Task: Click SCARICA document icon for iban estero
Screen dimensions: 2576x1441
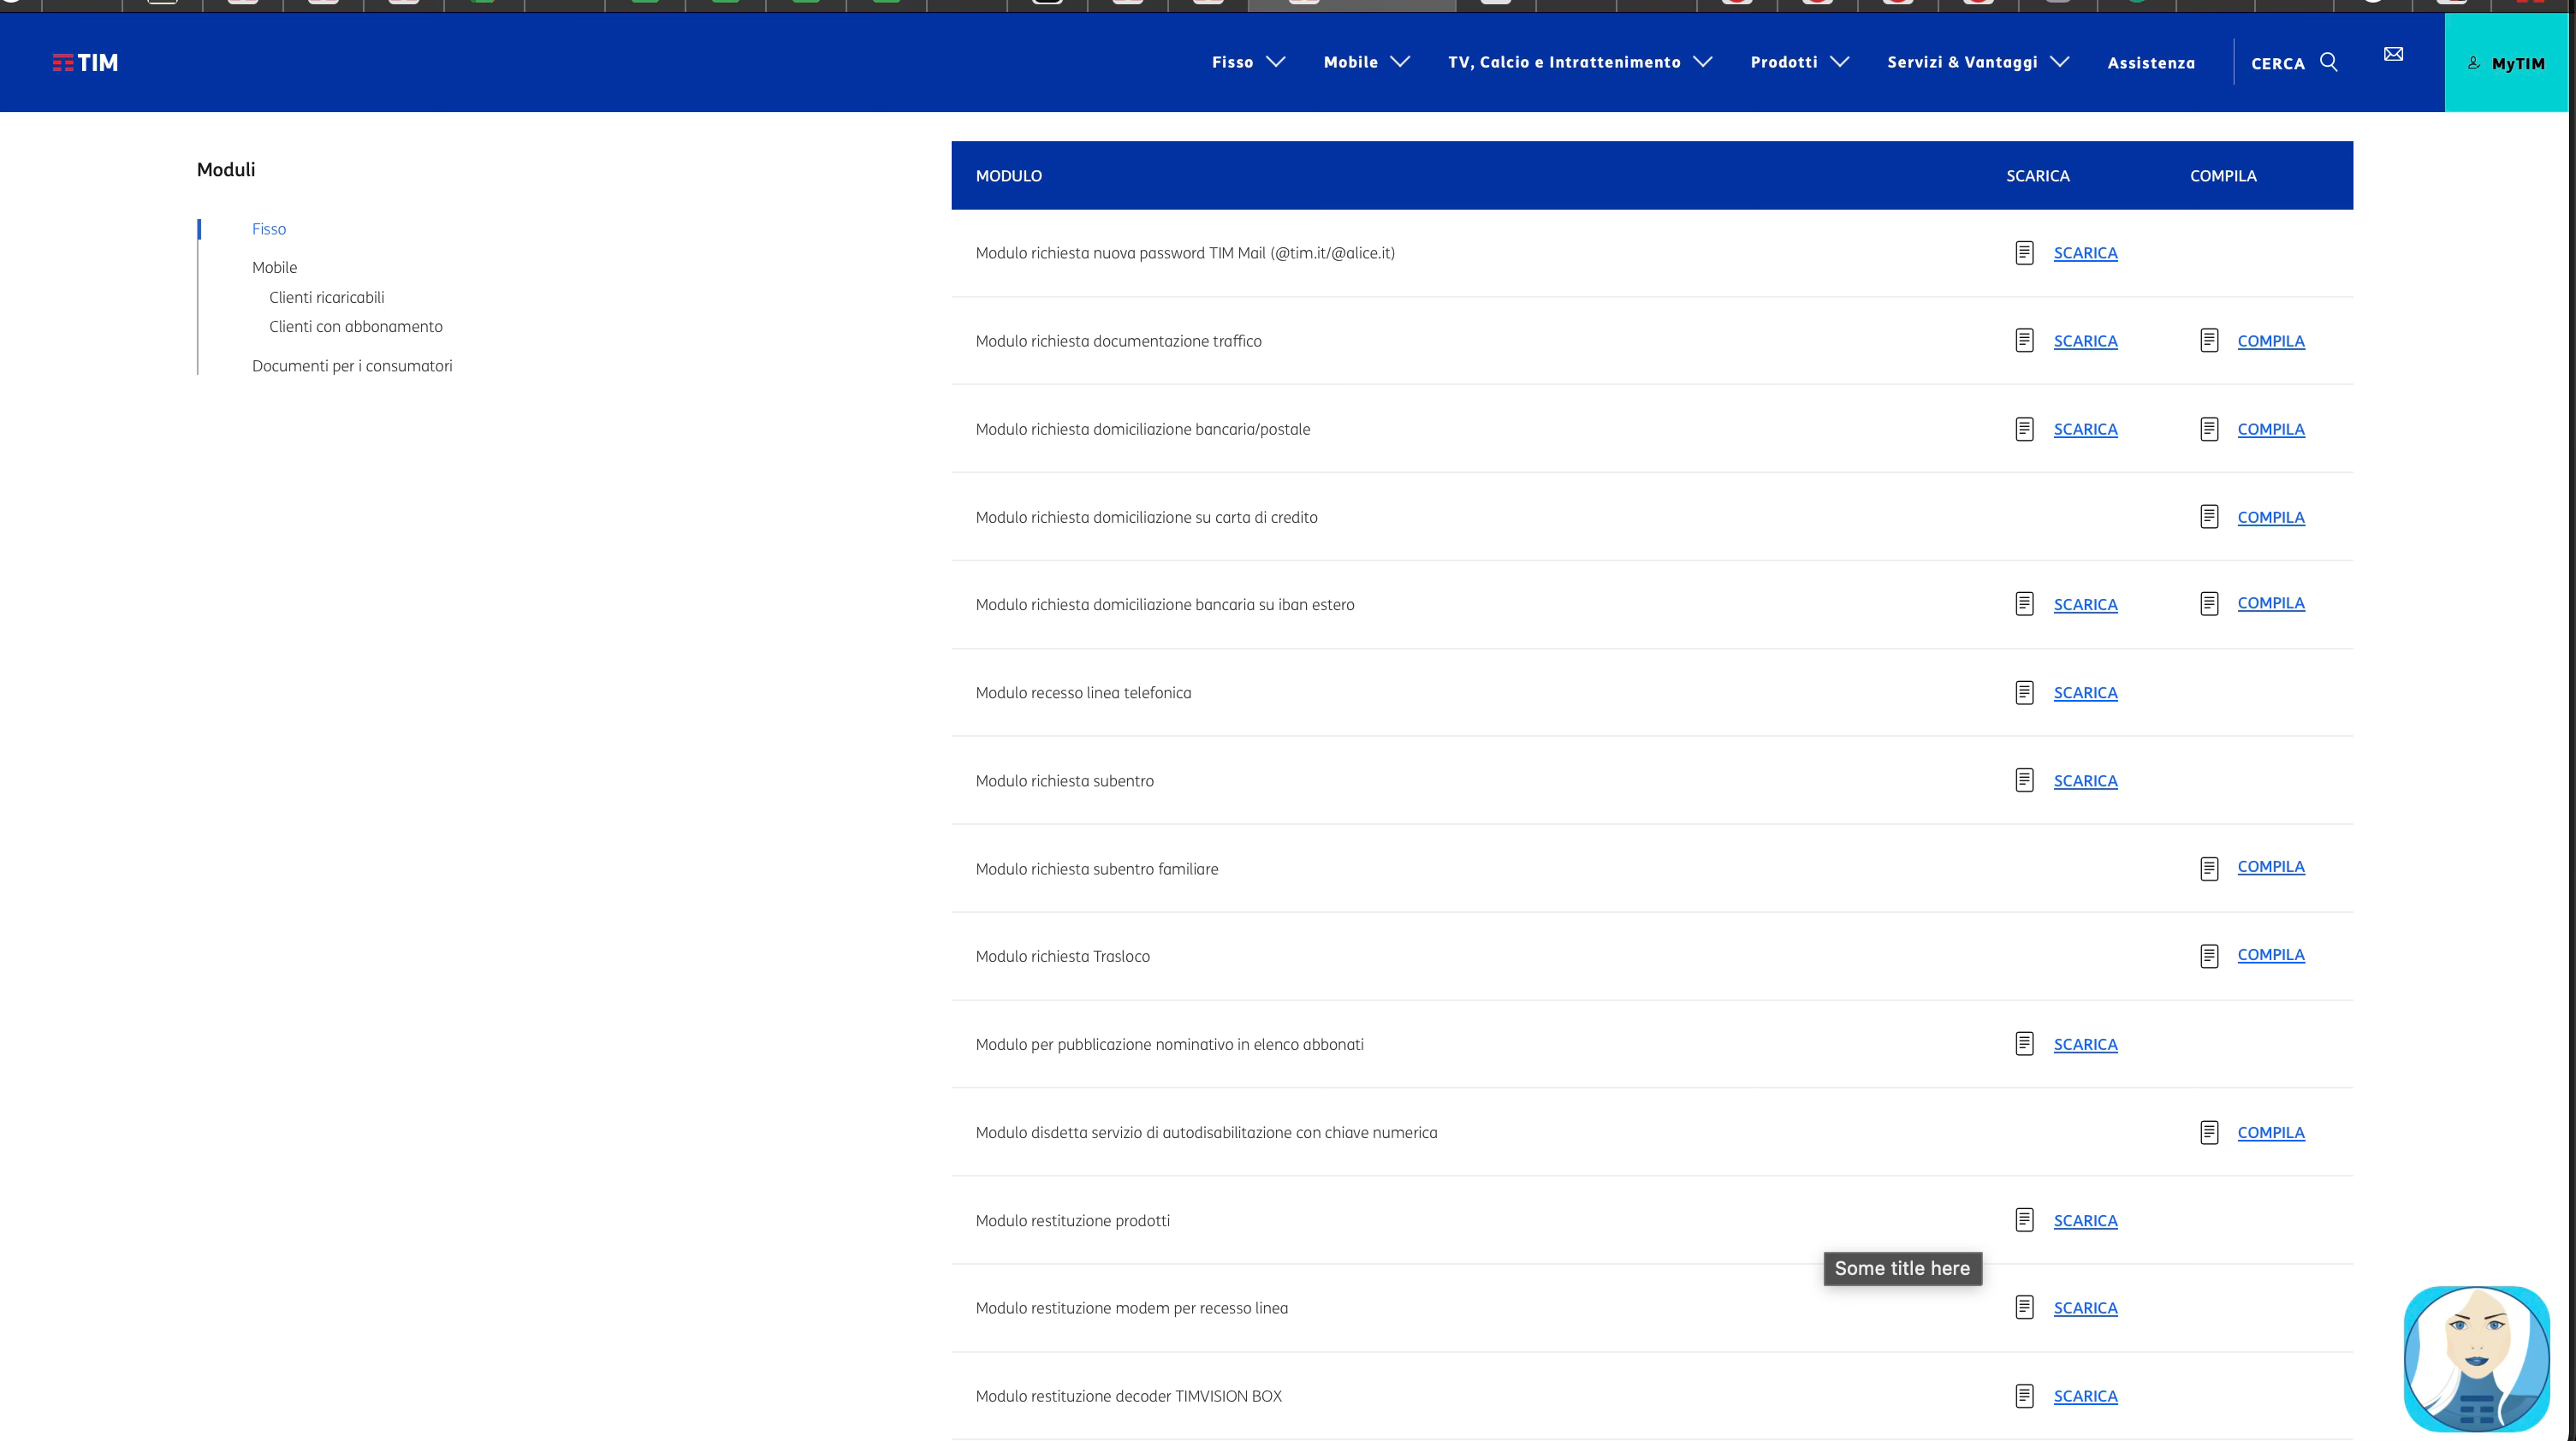Action: (2024, 604)
